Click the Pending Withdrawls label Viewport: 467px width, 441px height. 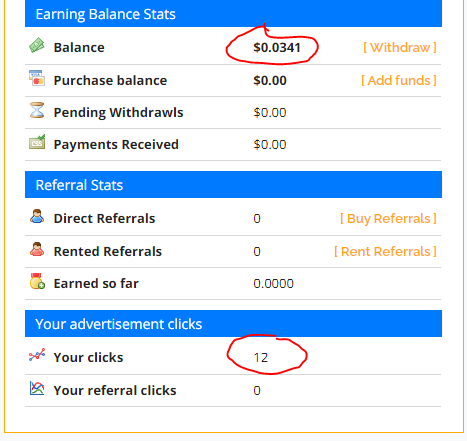(x=118, y=112)
